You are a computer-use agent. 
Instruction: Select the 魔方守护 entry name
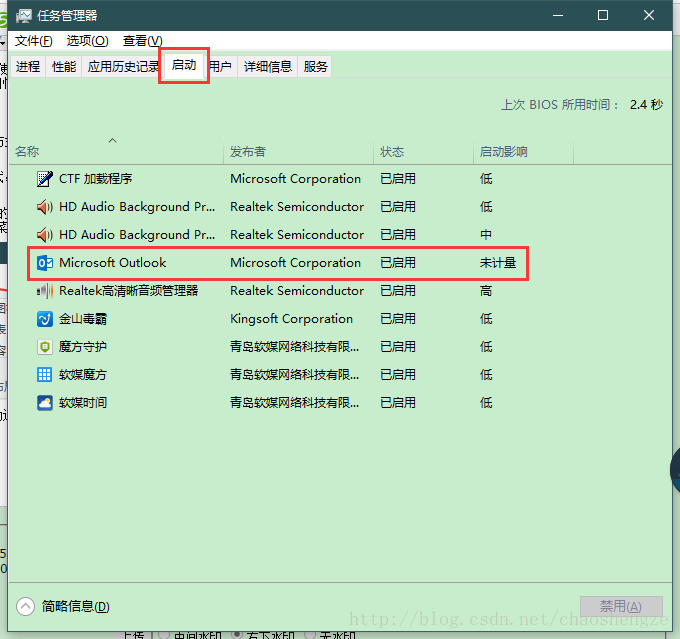tap(83, 347)
